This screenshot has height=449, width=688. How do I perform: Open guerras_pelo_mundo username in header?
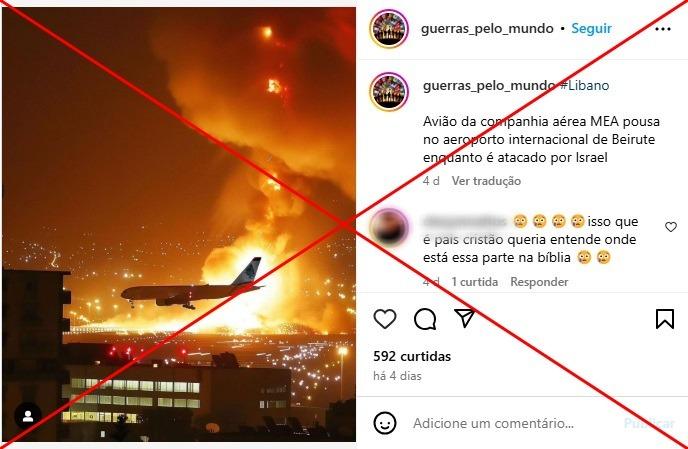(x=487, y=29)
